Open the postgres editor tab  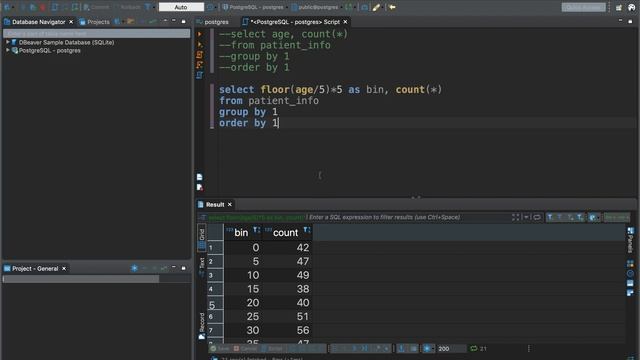212,22
